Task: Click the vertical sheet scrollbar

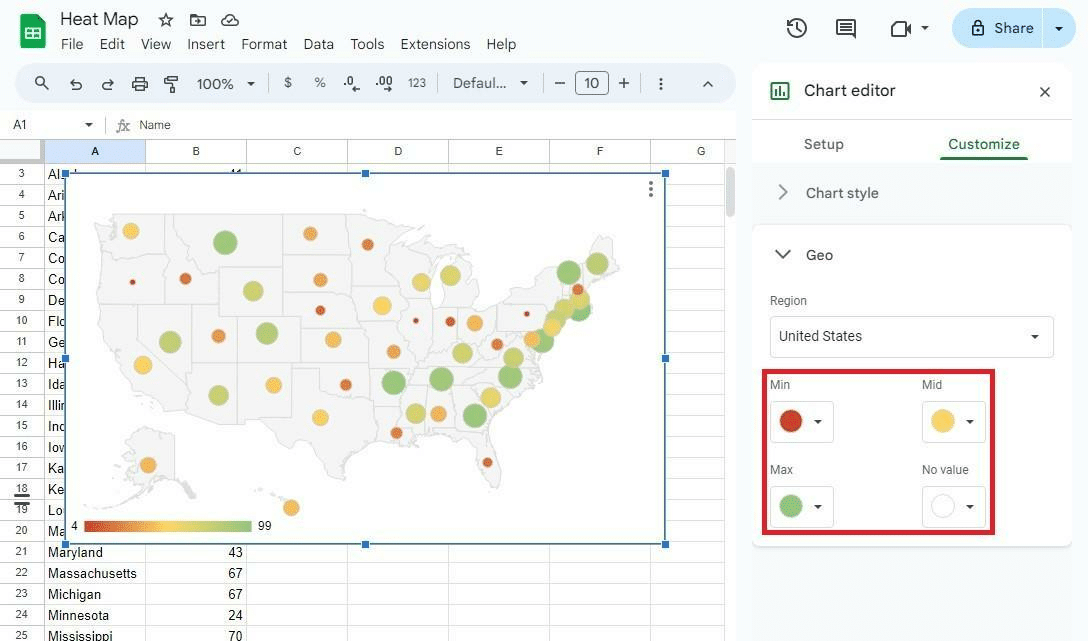Action: pos(730,192)
